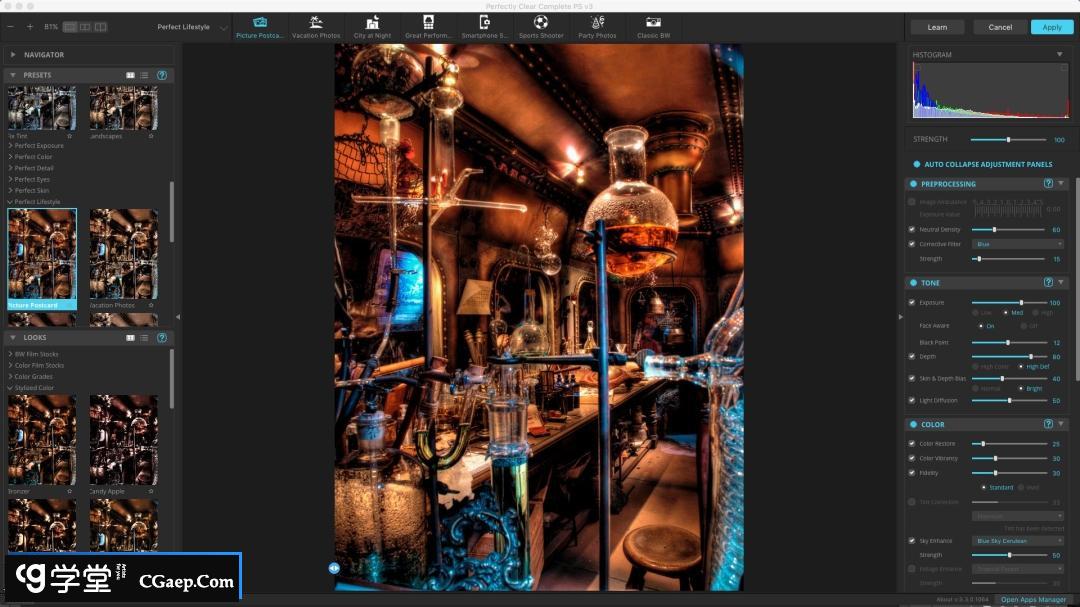Click the zoom in plus icon
This screenshot has height=607, width=1080.
point(30,27)
